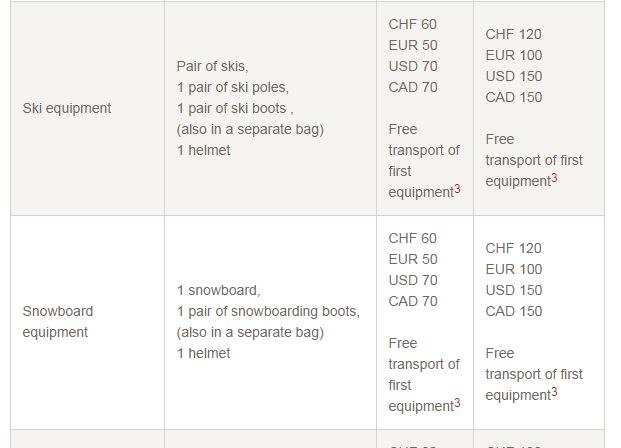This screenshot has width=621, height=448.
Task: Click 'CHF 60' in the Ski equipment row
Action: (412, 24)
